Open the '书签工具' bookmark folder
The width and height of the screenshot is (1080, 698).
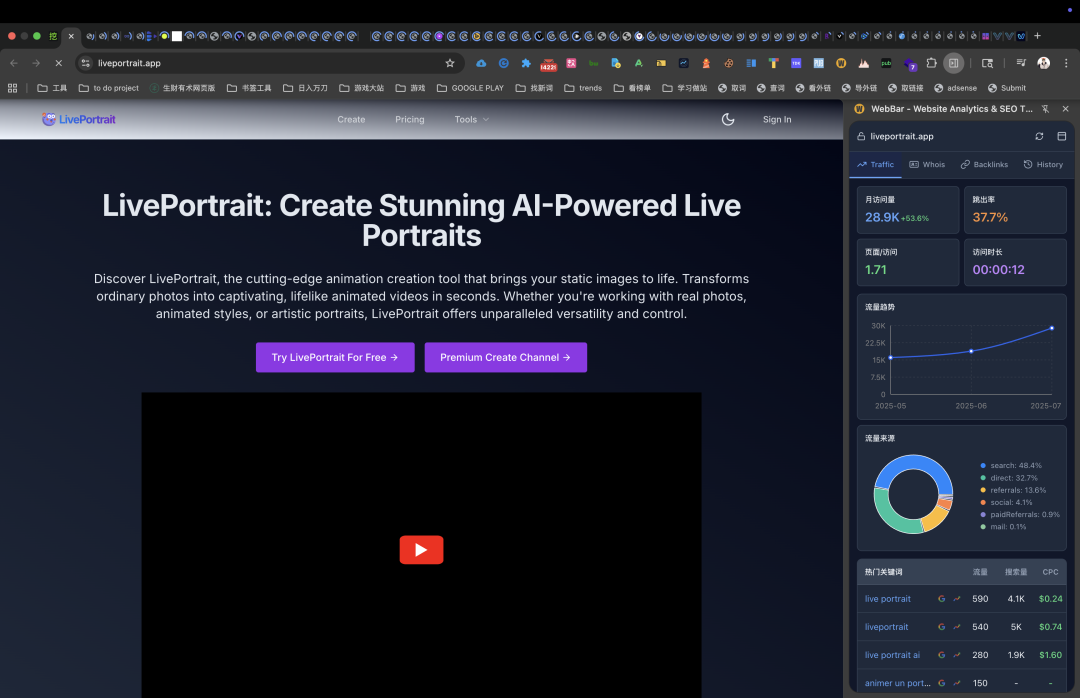click(249, 88)
